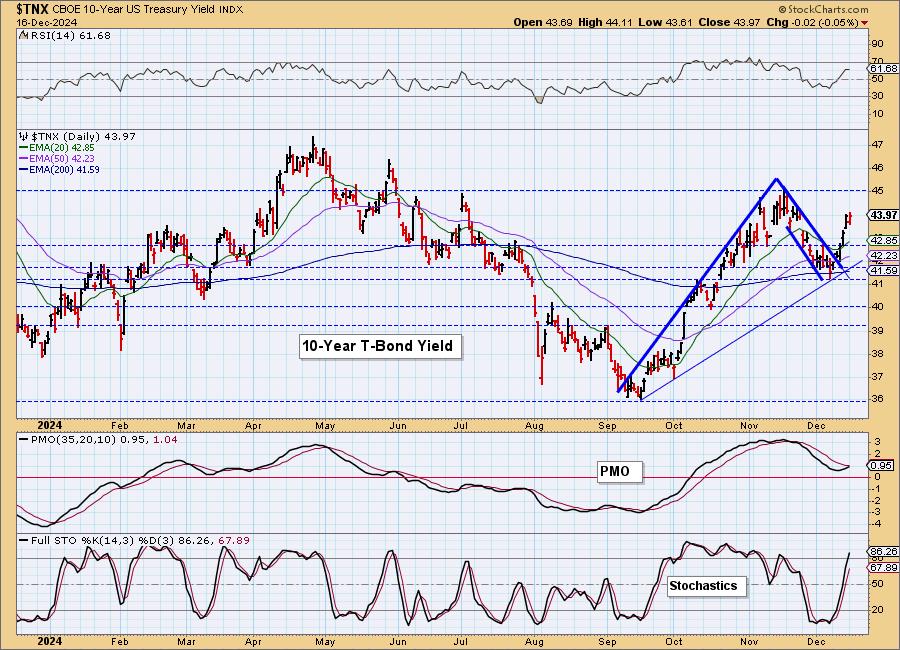Click the 'Low 43.61' header value
This screenshot has width=900, height=650.
tap(665, 22)
